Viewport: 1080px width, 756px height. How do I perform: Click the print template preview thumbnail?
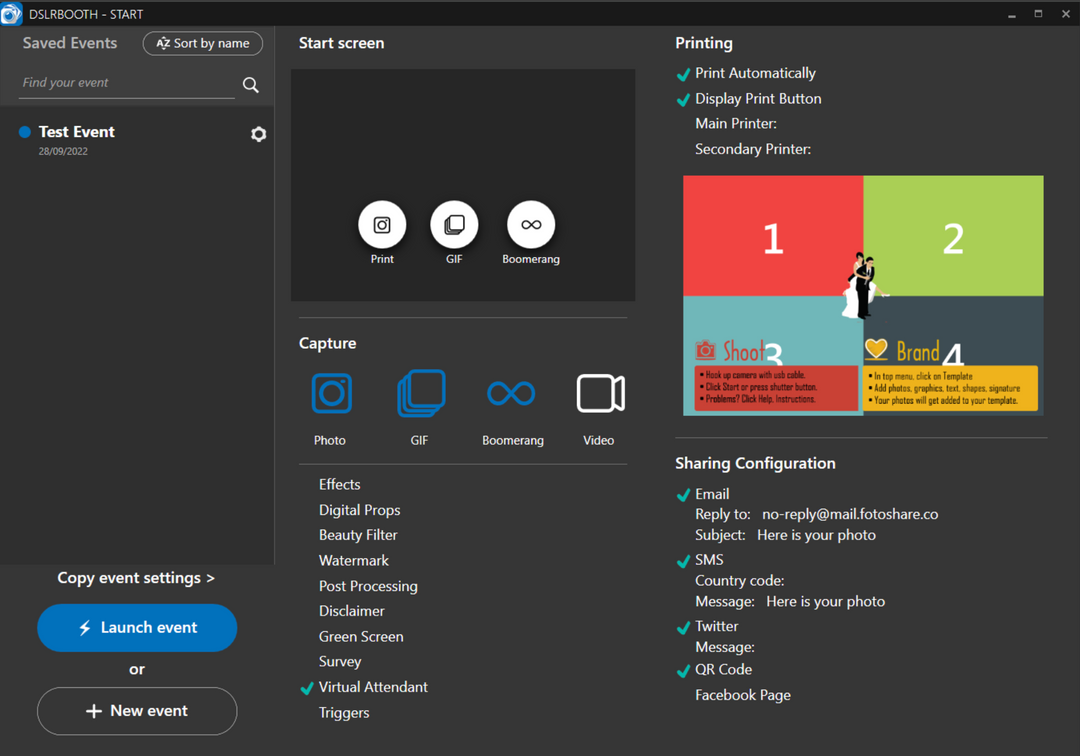coord(863,295)
